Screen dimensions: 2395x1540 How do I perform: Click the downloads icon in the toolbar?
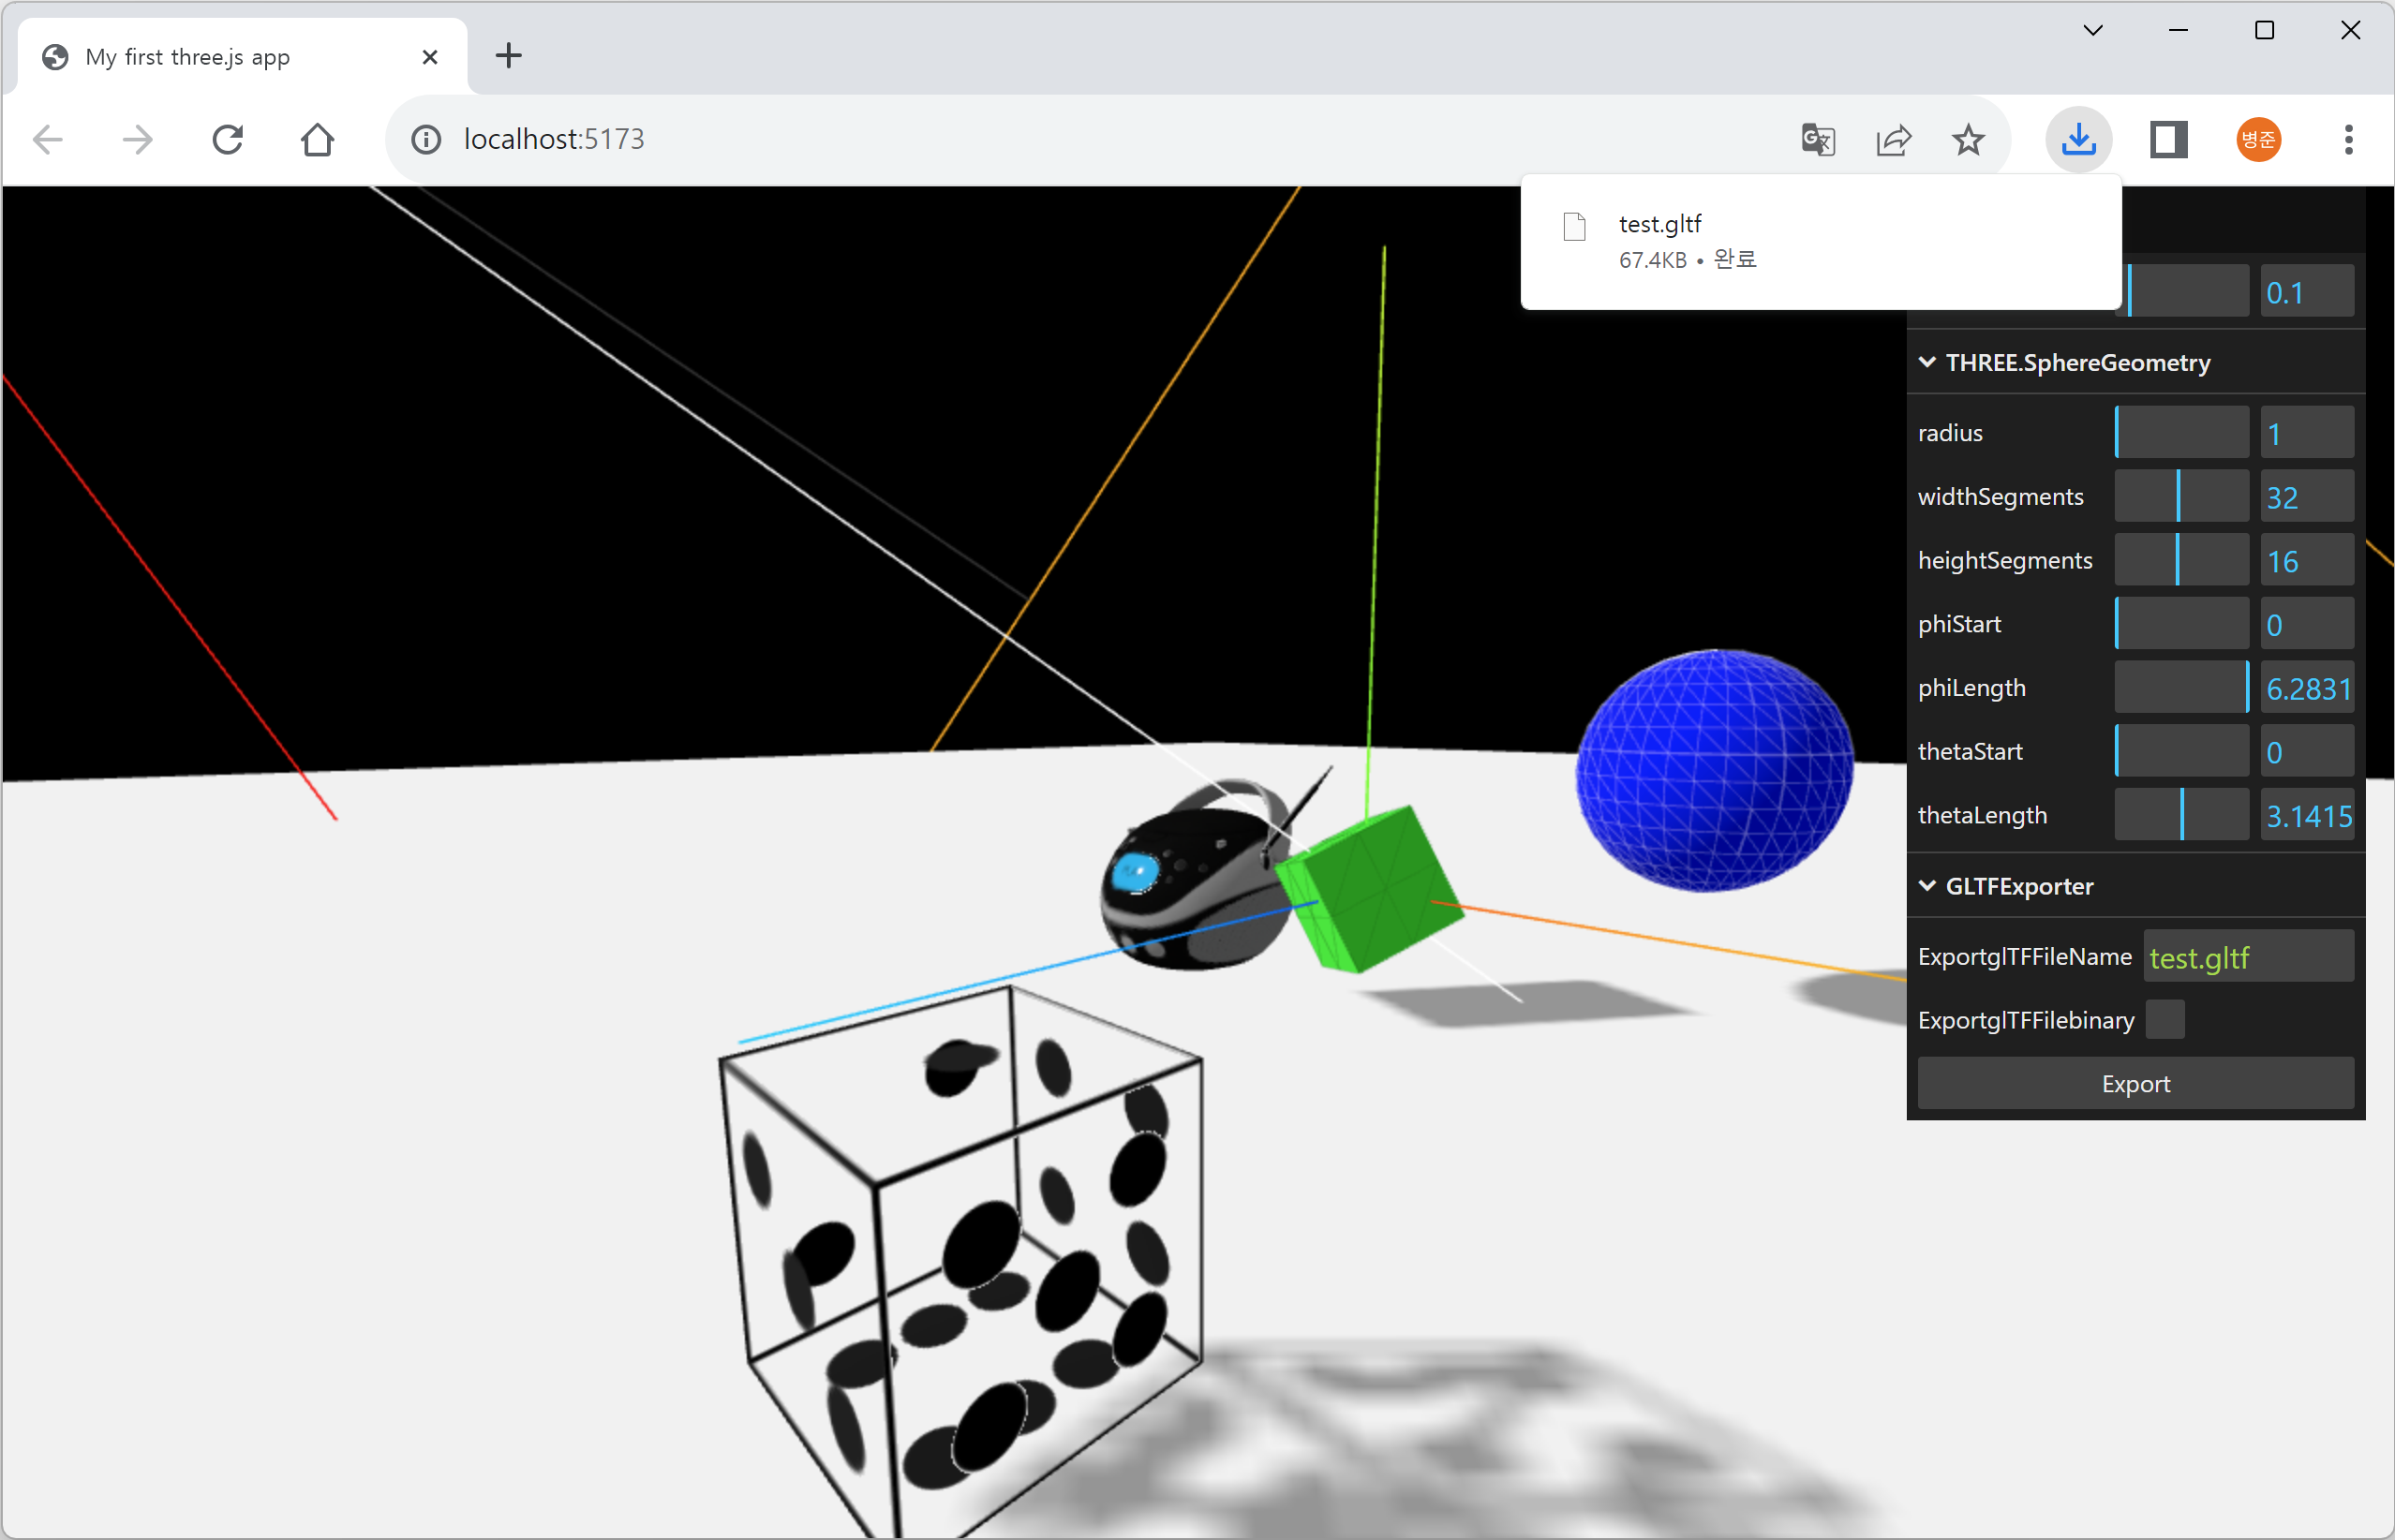[x=2078, y=139]
